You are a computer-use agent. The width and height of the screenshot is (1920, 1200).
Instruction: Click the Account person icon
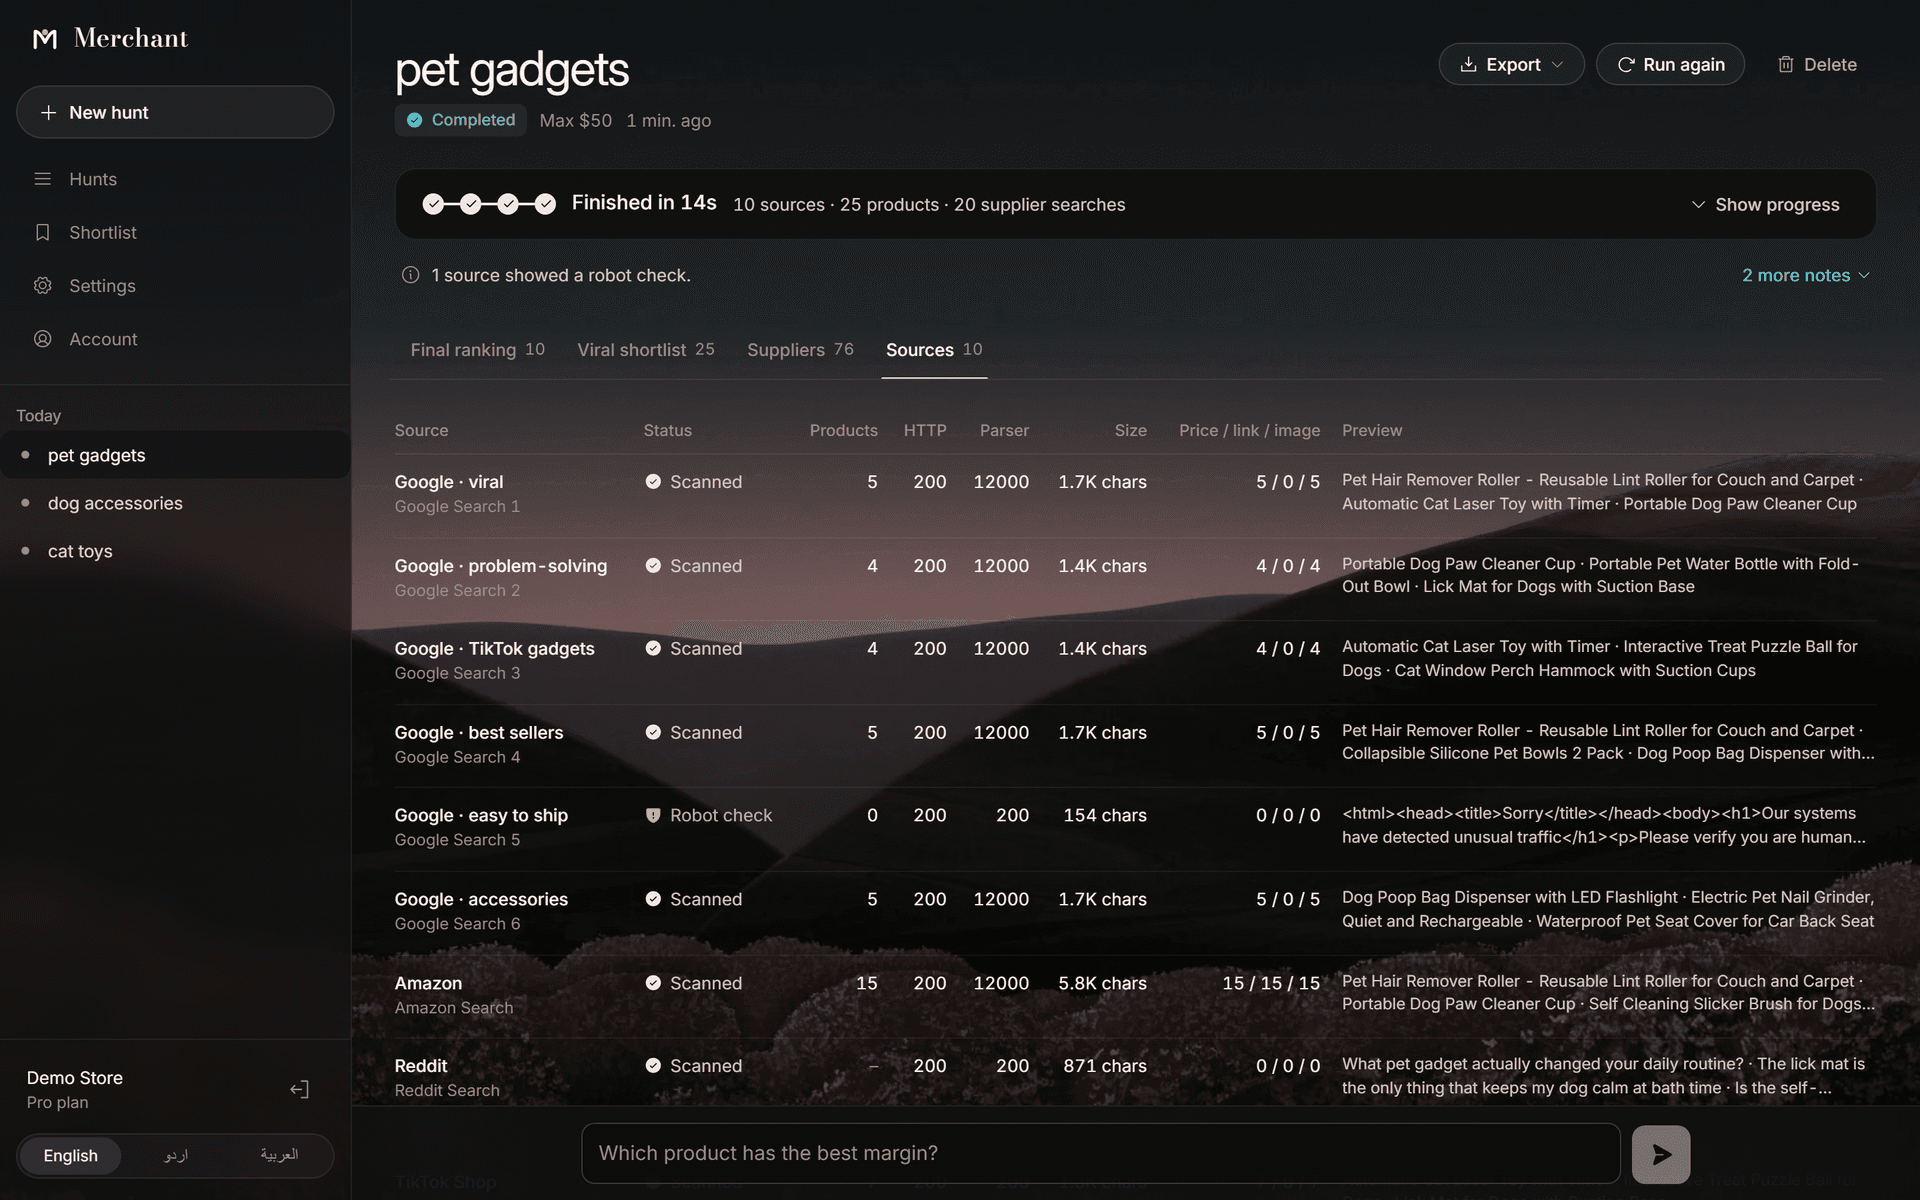[42, 339]
